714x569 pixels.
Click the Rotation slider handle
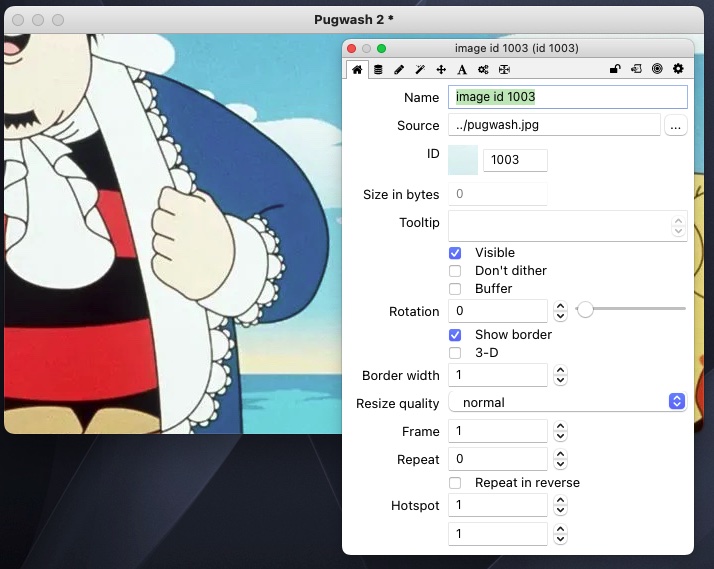pyautogui.click(x=586, y=310)
